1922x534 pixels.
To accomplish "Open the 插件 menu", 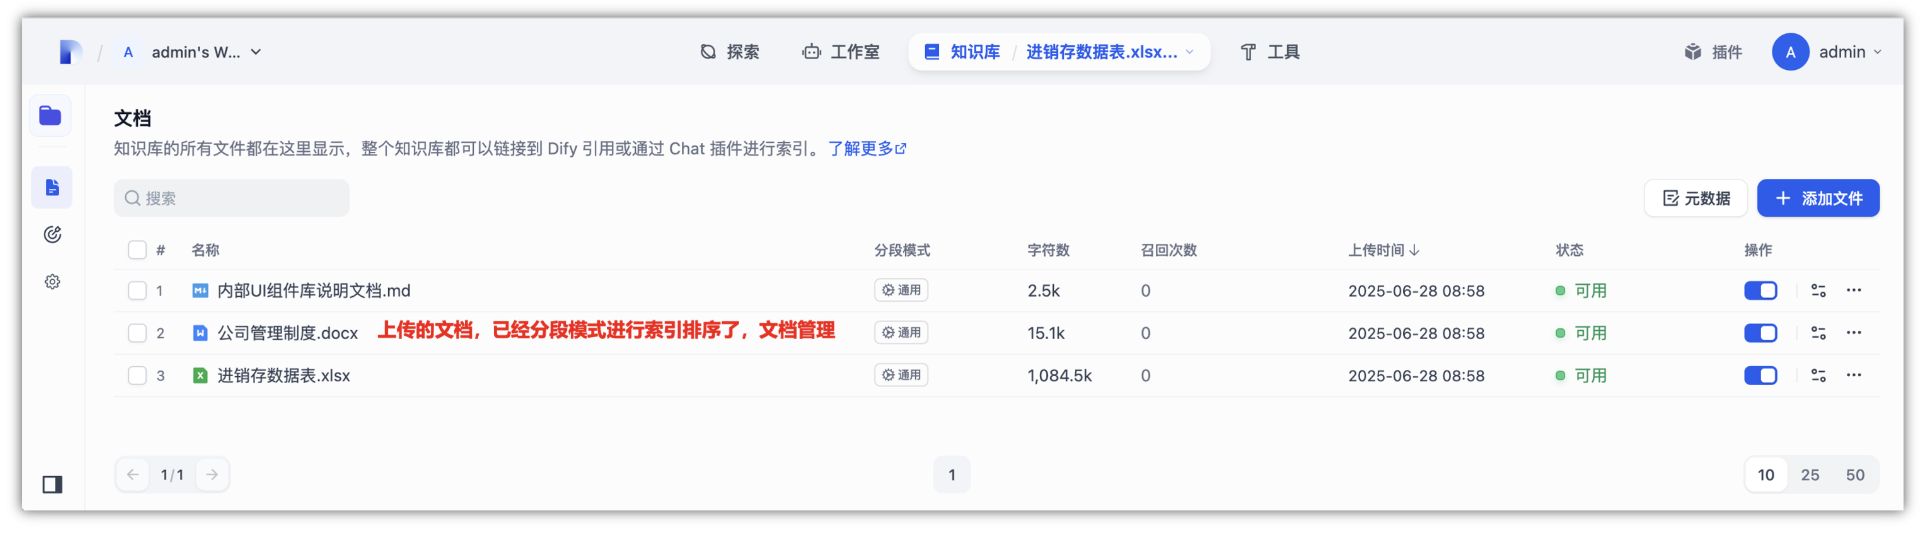I will click(x=1713, y=52).
